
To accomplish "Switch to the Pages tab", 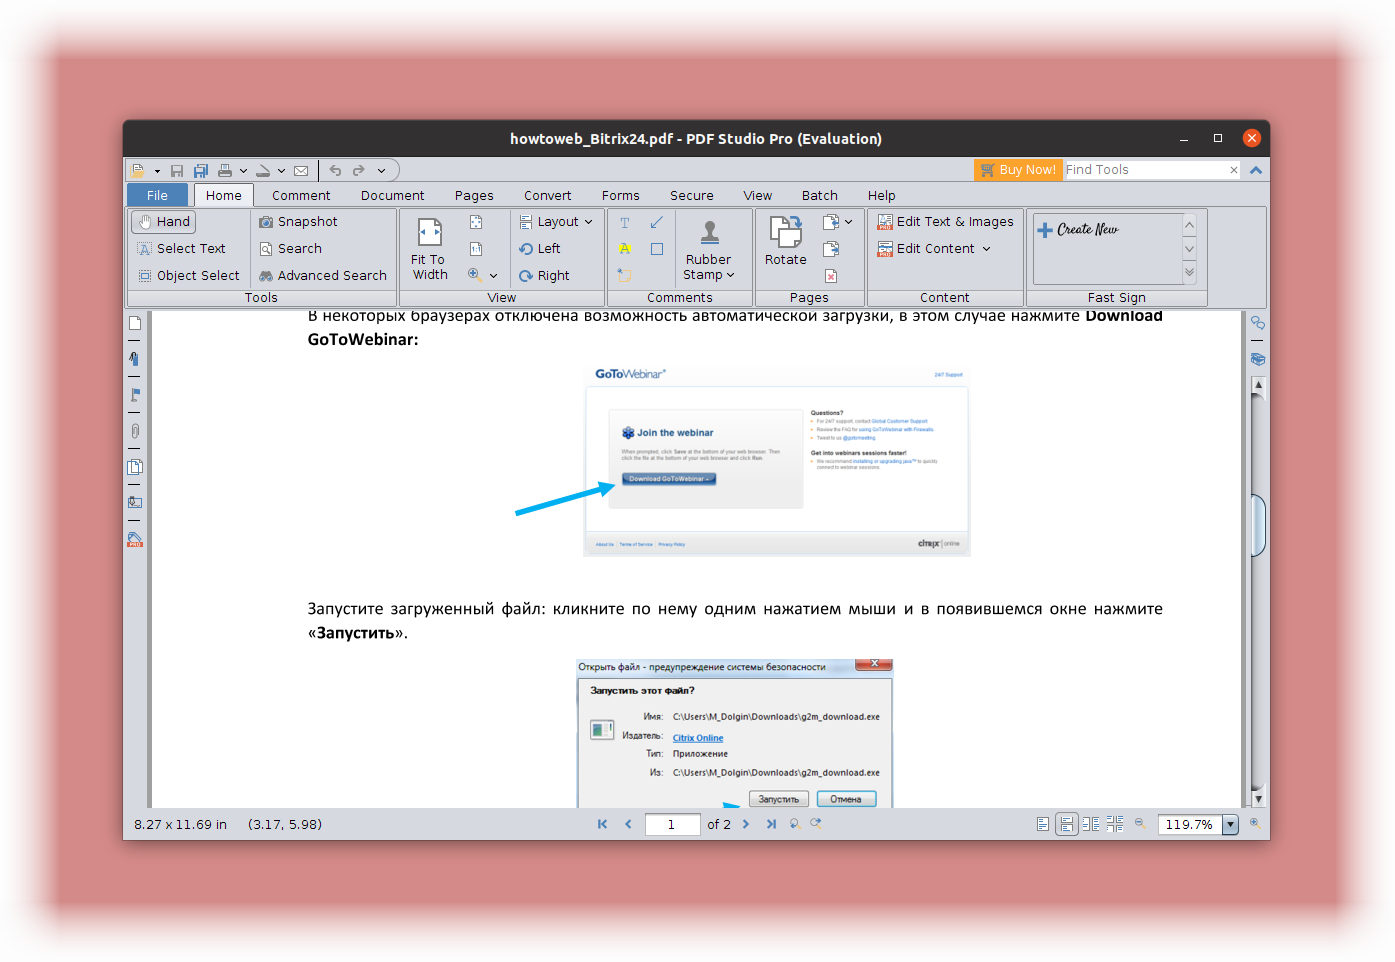I will click(x=474, y=196).
